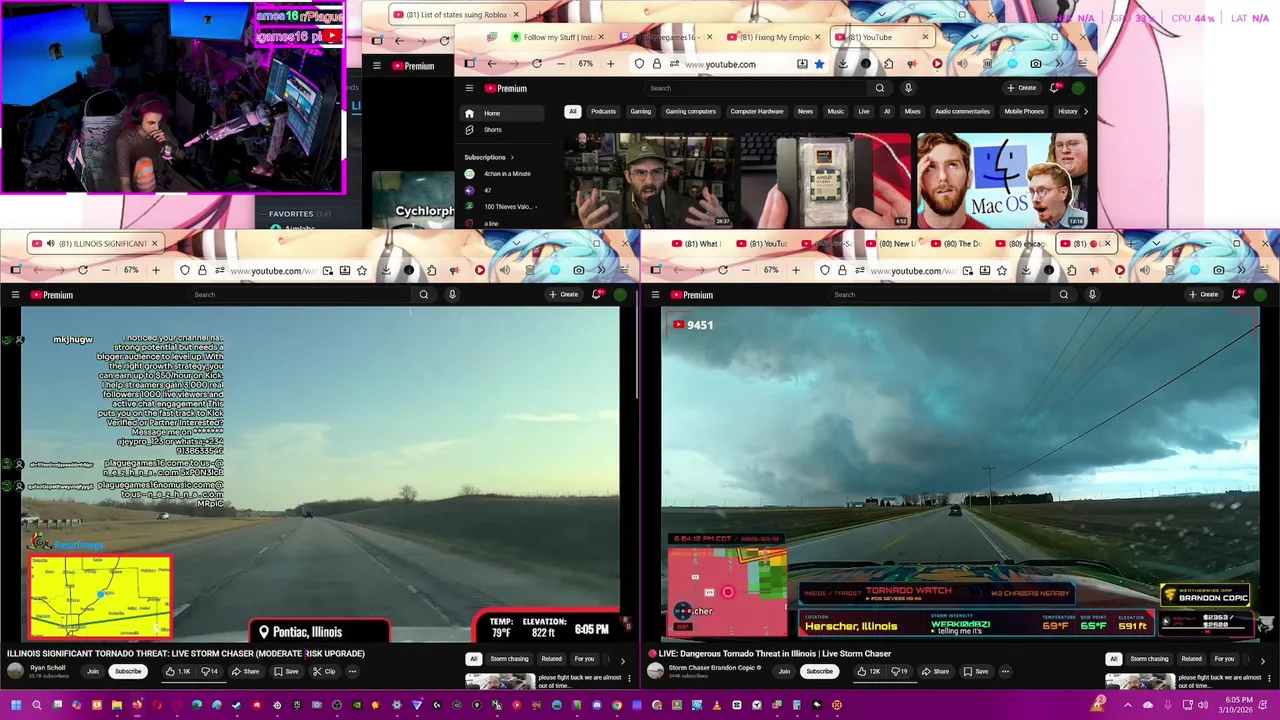
Task: Clip the Ryan Scholl live stream
Action: [x=324, y=671]
